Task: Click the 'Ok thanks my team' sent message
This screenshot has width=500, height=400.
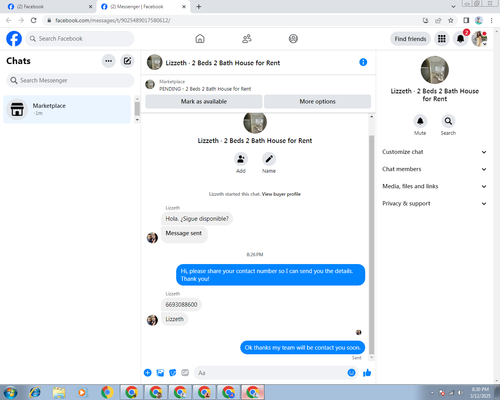Action: [303, 348]
